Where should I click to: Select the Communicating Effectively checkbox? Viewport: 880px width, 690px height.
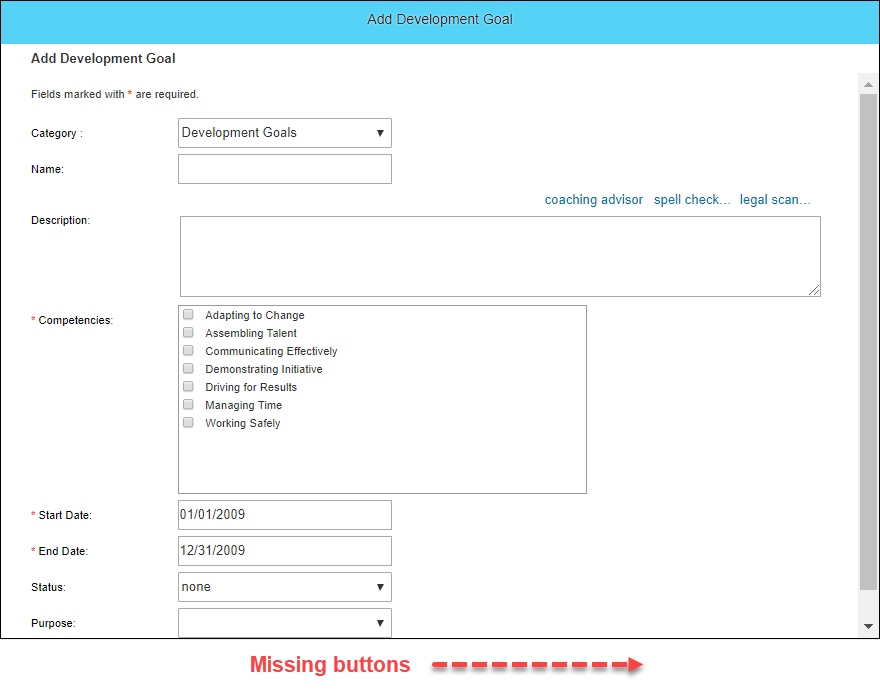pyautogui.click(x=189, y=350)
